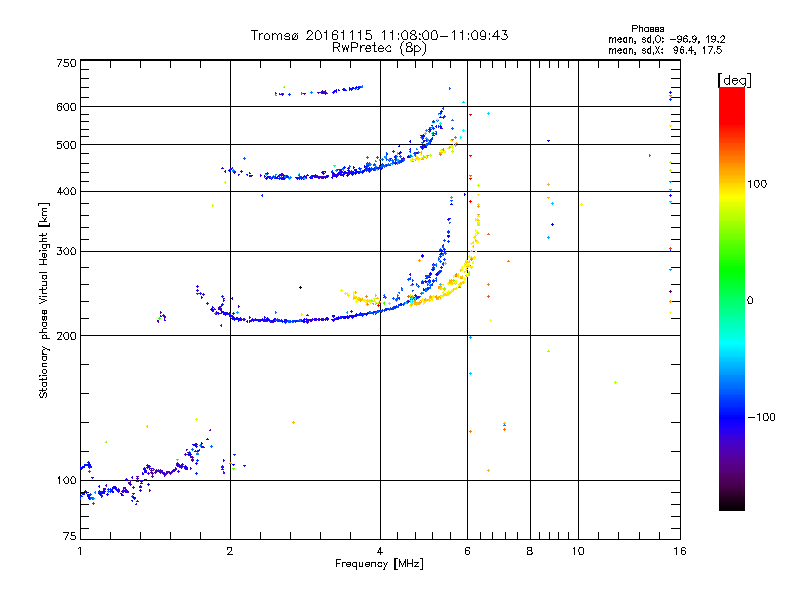Click y-axis tick label "300"
The width and height of the screenshot is (800, 600).
(66, 251)
